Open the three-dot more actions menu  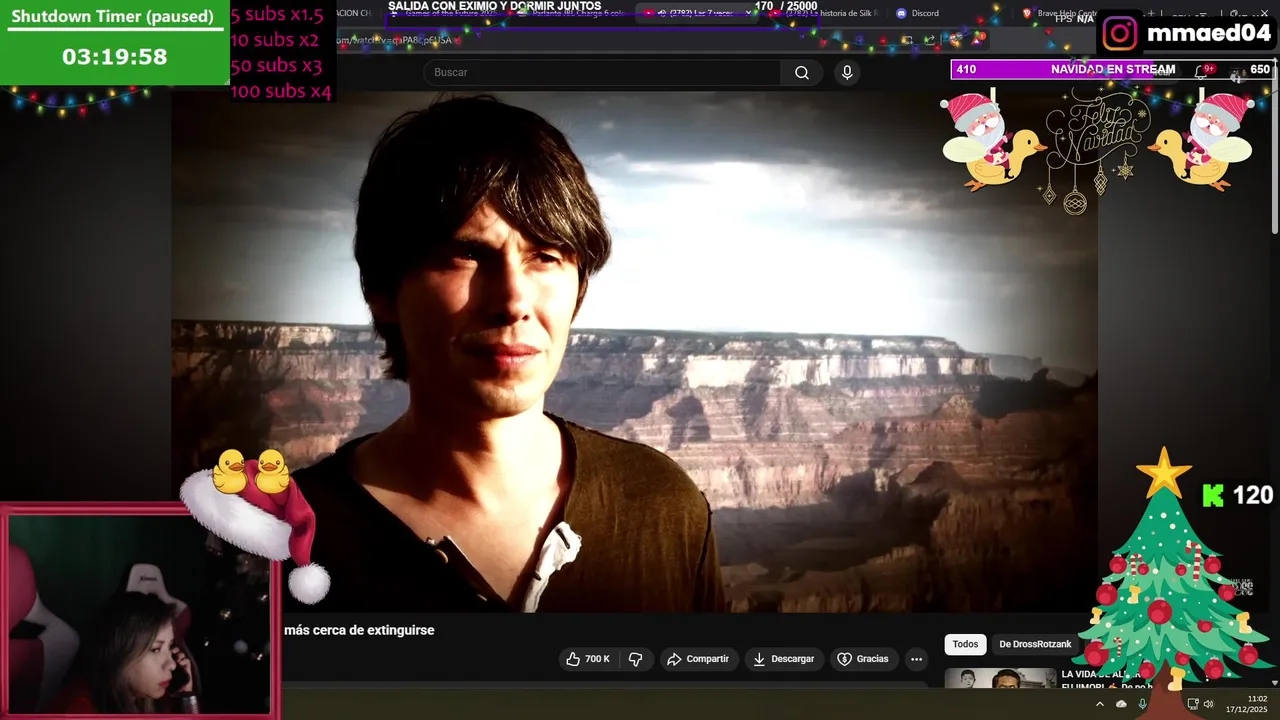point(916,659)
